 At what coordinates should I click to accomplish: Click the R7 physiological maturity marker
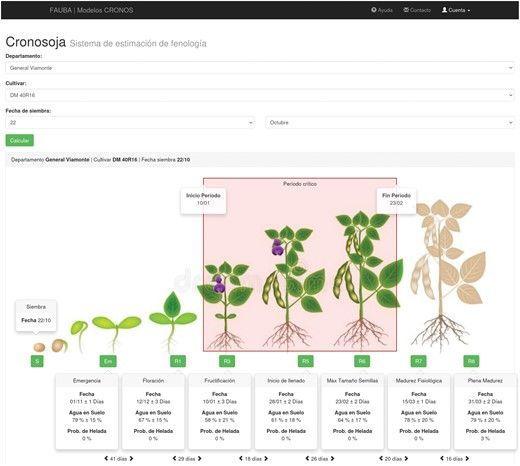click(x=419, y=361)
